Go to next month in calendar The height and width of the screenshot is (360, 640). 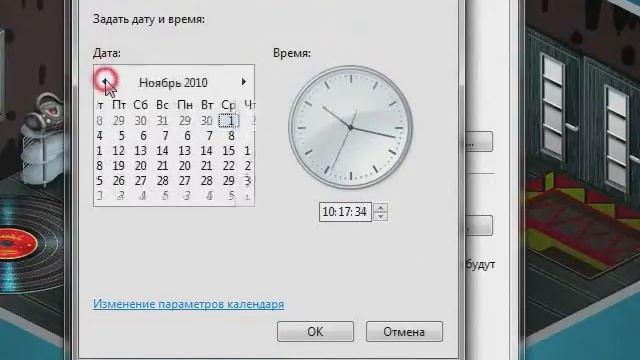(244, 82)
